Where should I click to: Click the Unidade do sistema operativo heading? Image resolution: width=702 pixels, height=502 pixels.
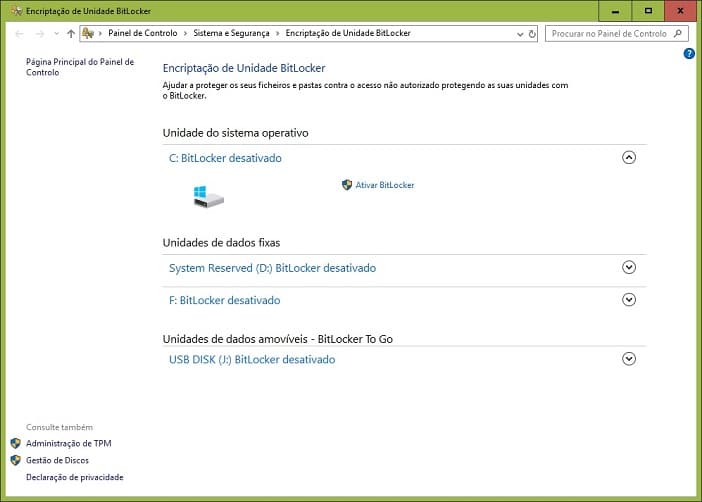click(x=235, y=133)
